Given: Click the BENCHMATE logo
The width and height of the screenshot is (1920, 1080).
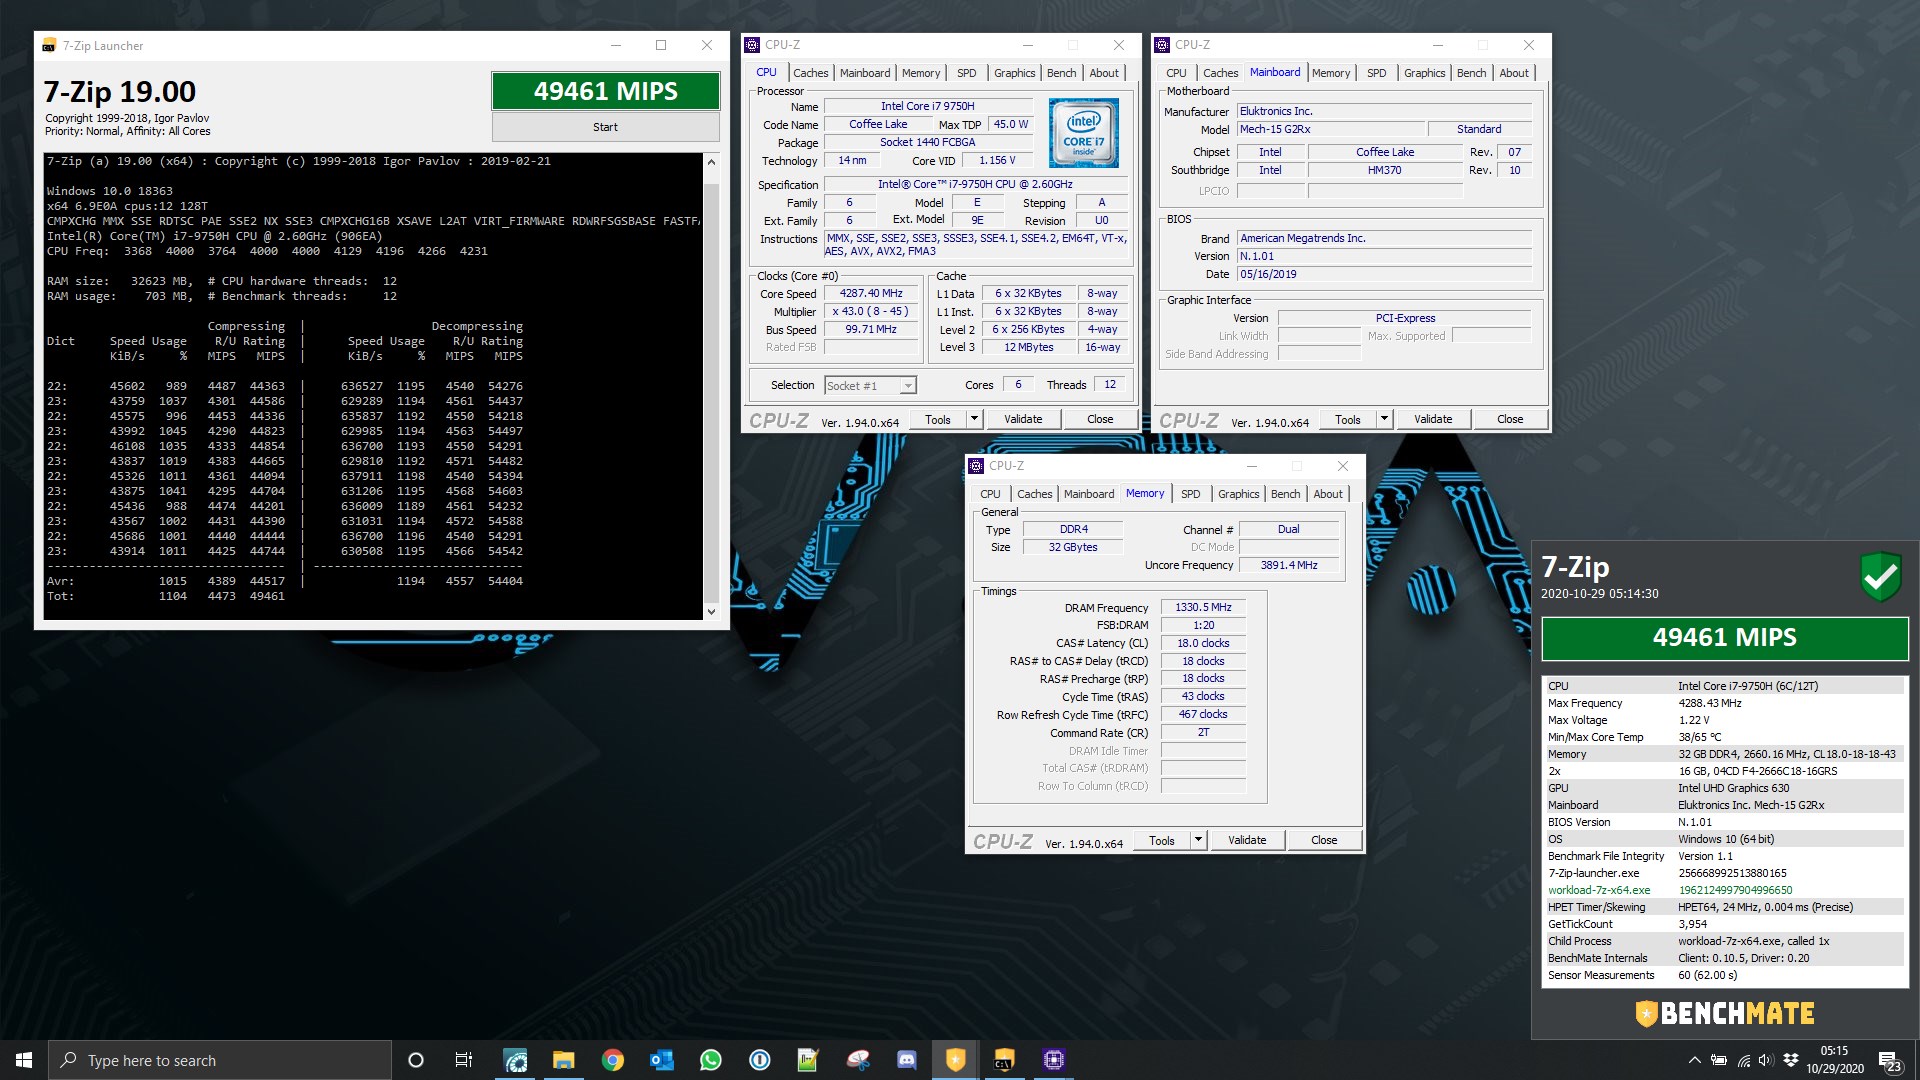Looking at the screenshot, I should [x=1725, y=1013].
